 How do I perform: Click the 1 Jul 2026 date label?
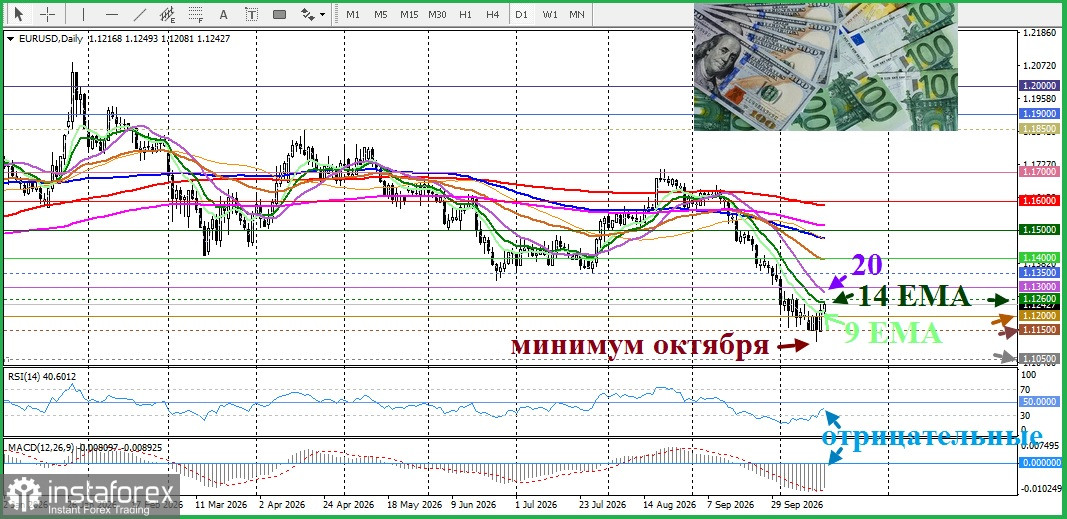click(537, 506)
